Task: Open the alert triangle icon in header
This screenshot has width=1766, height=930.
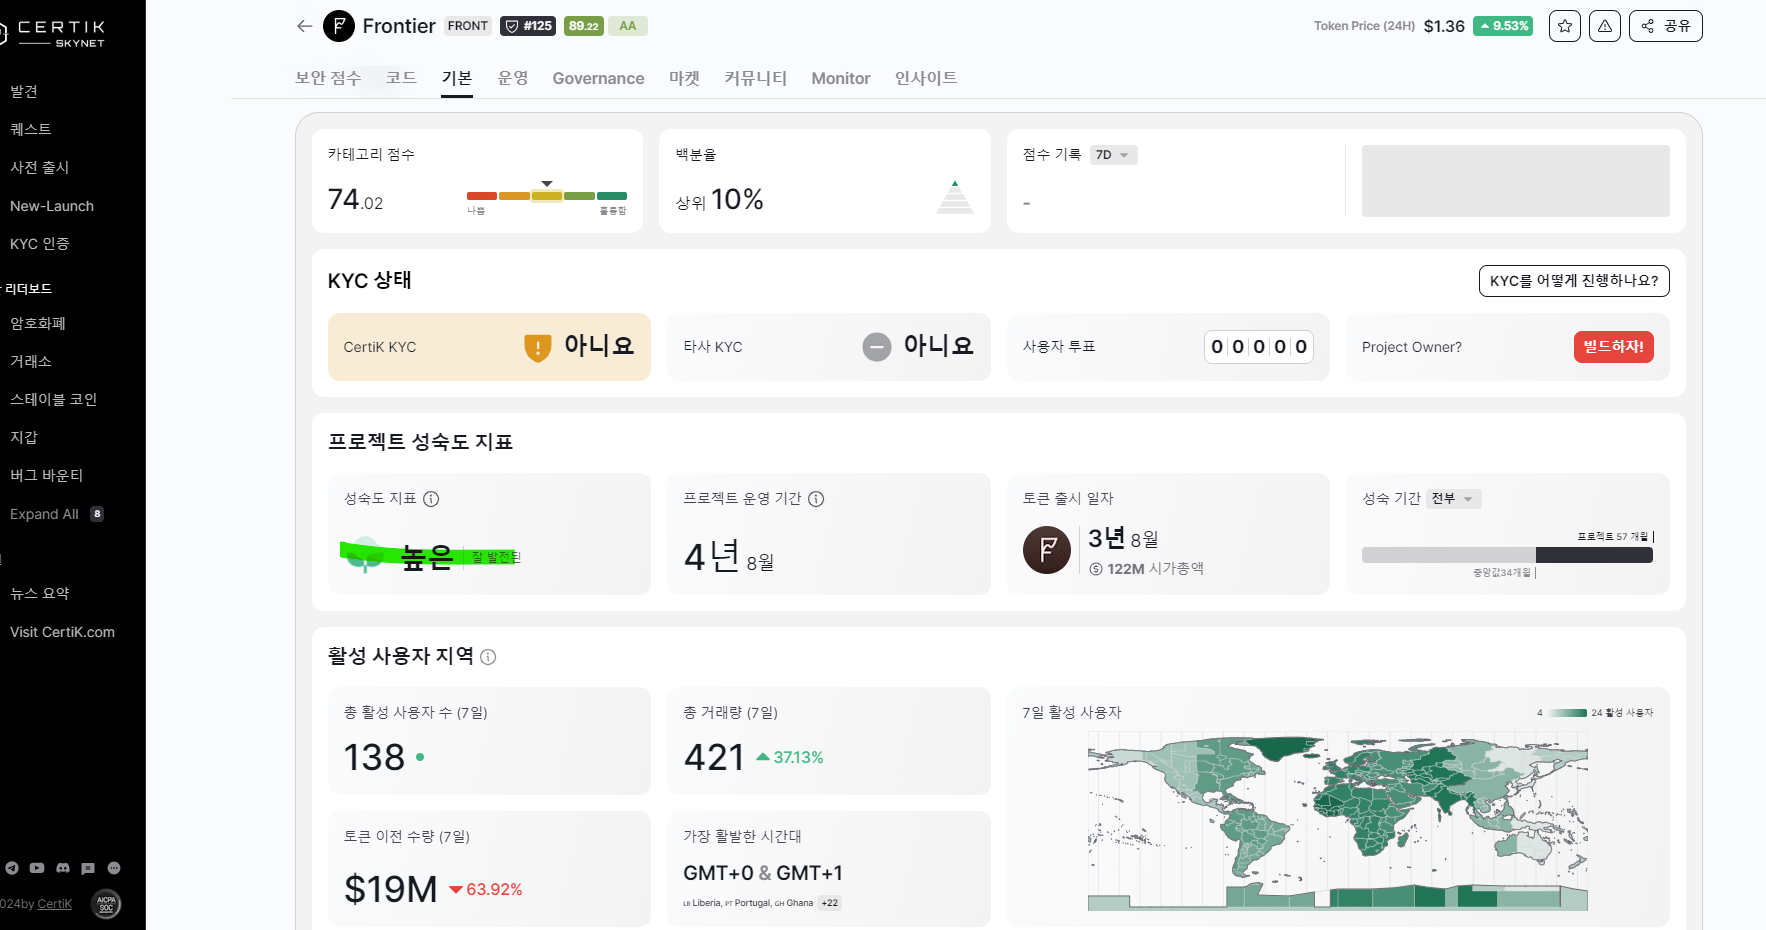Action: click(x=1605, y=26)
